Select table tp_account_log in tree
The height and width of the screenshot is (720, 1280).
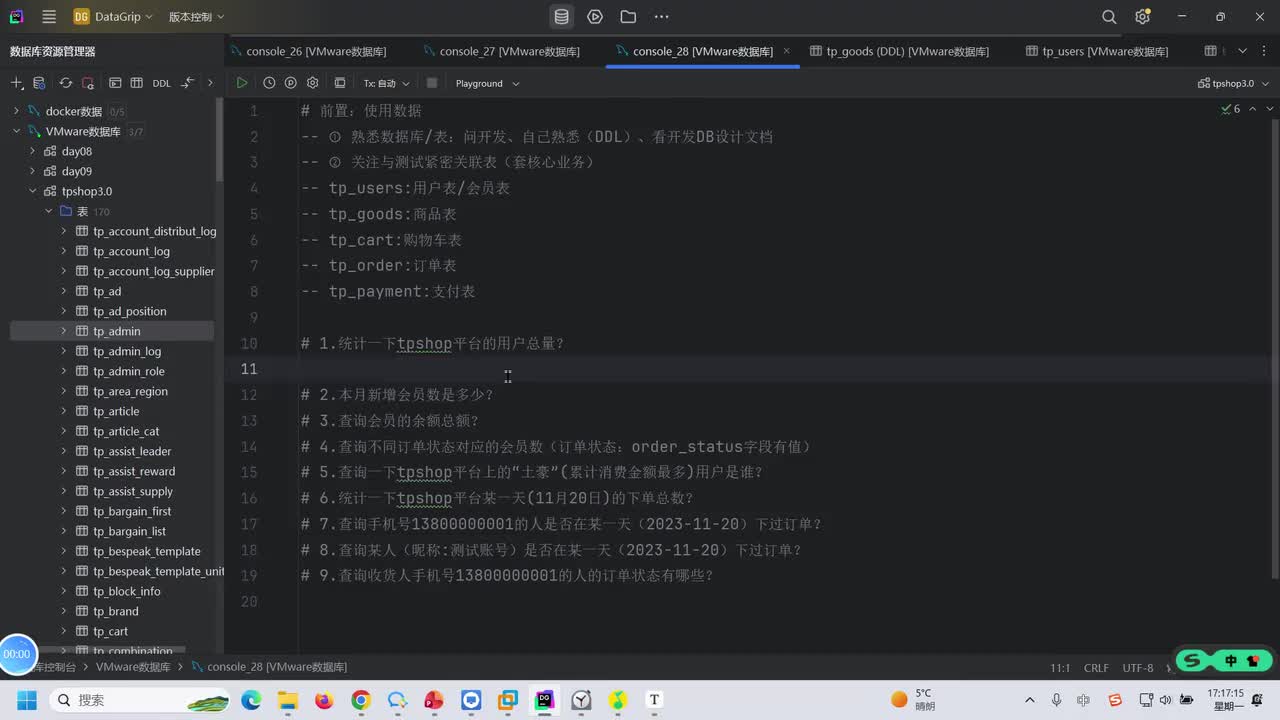coord(131,251)
